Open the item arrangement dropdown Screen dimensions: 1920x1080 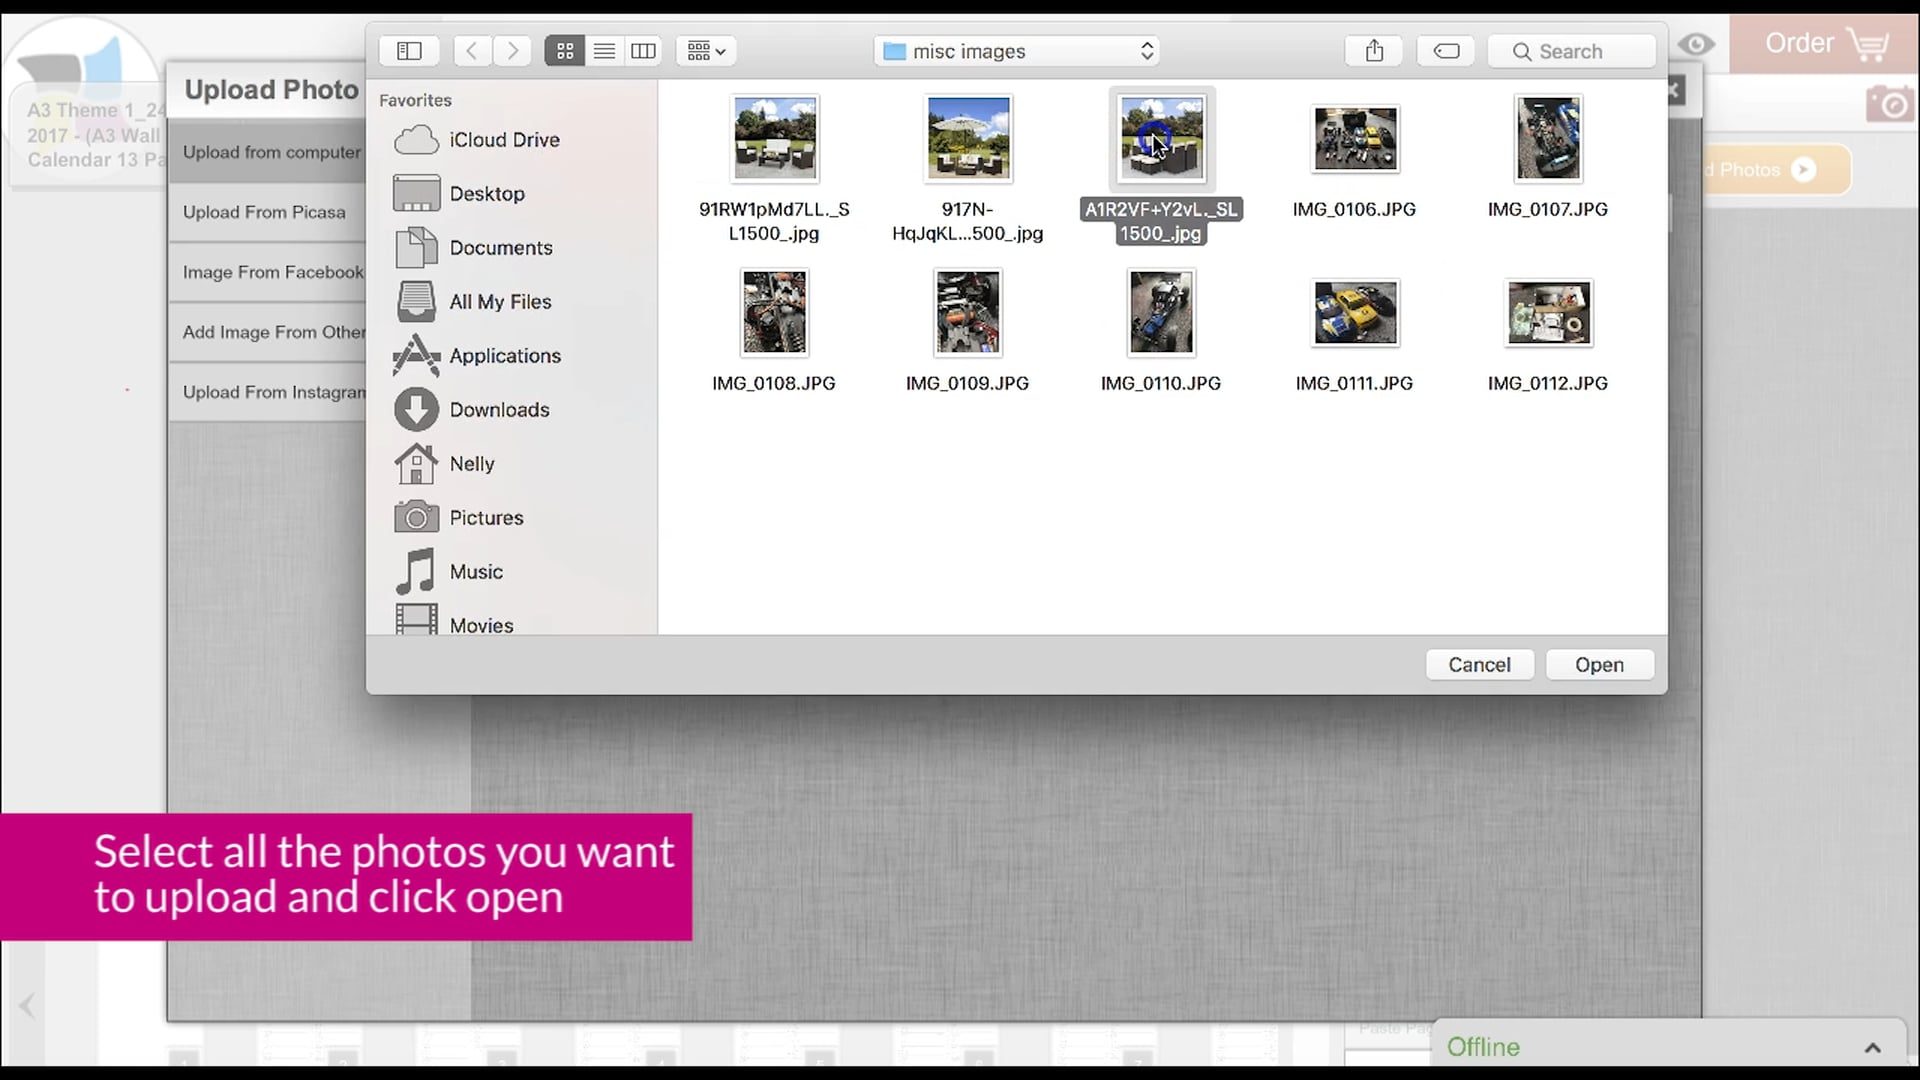(x=706, y=51)
